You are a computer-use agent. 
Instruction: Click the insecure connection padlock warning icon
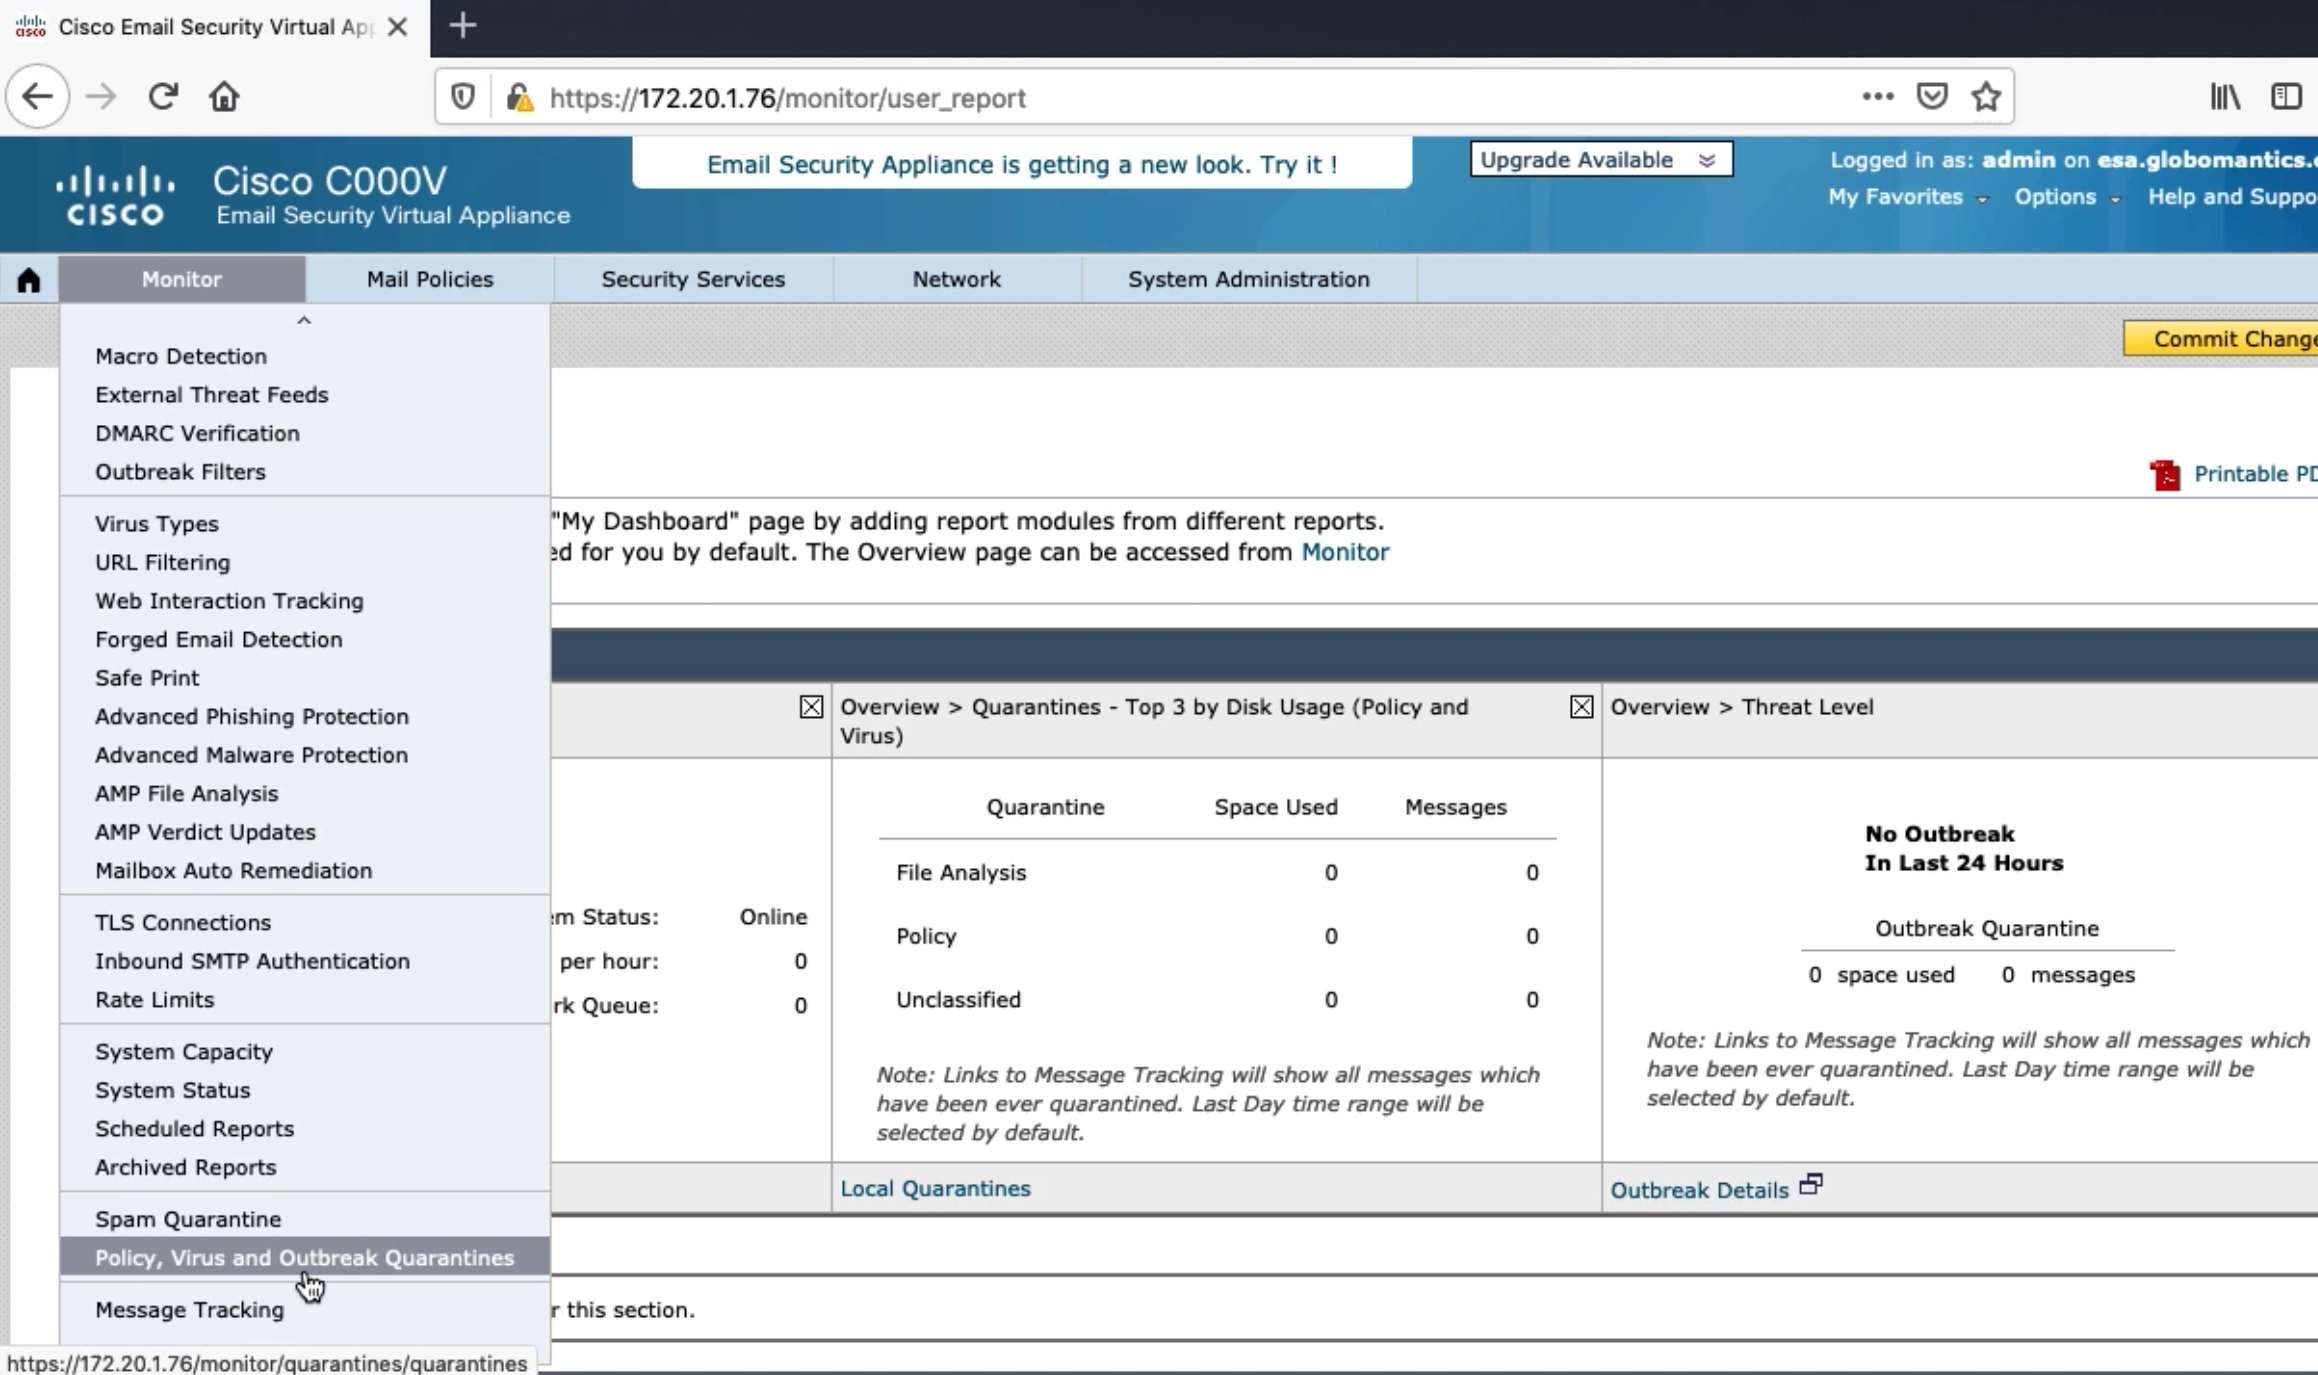tap(519, 97)
